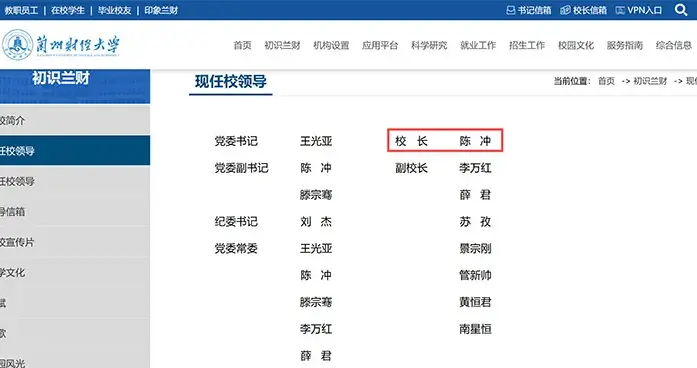Click 王光亚 in the 党委常委 row

click(x=316, y=248)
